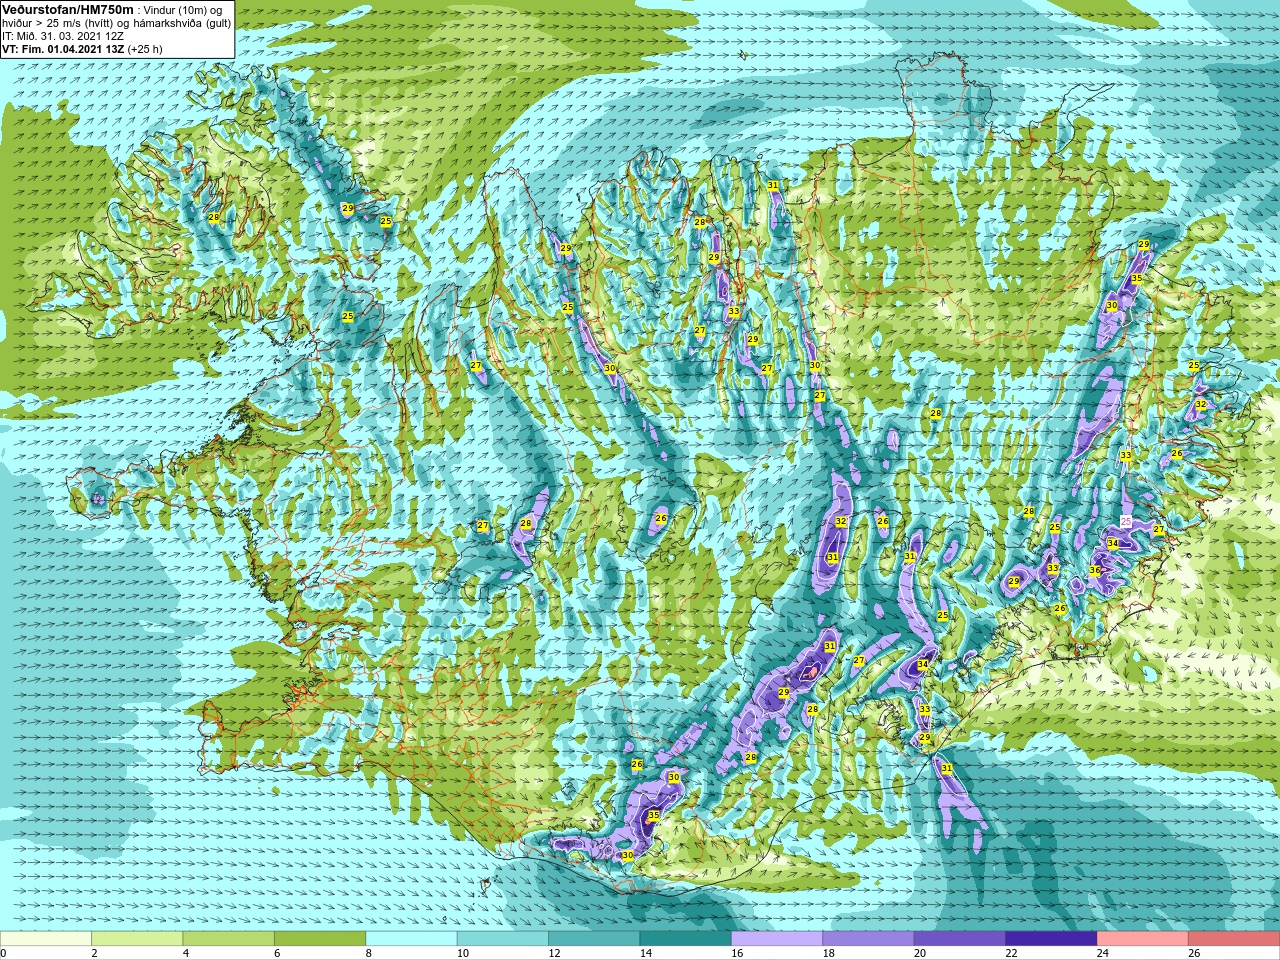This screenshot has height=960, width=1280.
Task: Click the white '25' gust label
Action: point(1126,522)
